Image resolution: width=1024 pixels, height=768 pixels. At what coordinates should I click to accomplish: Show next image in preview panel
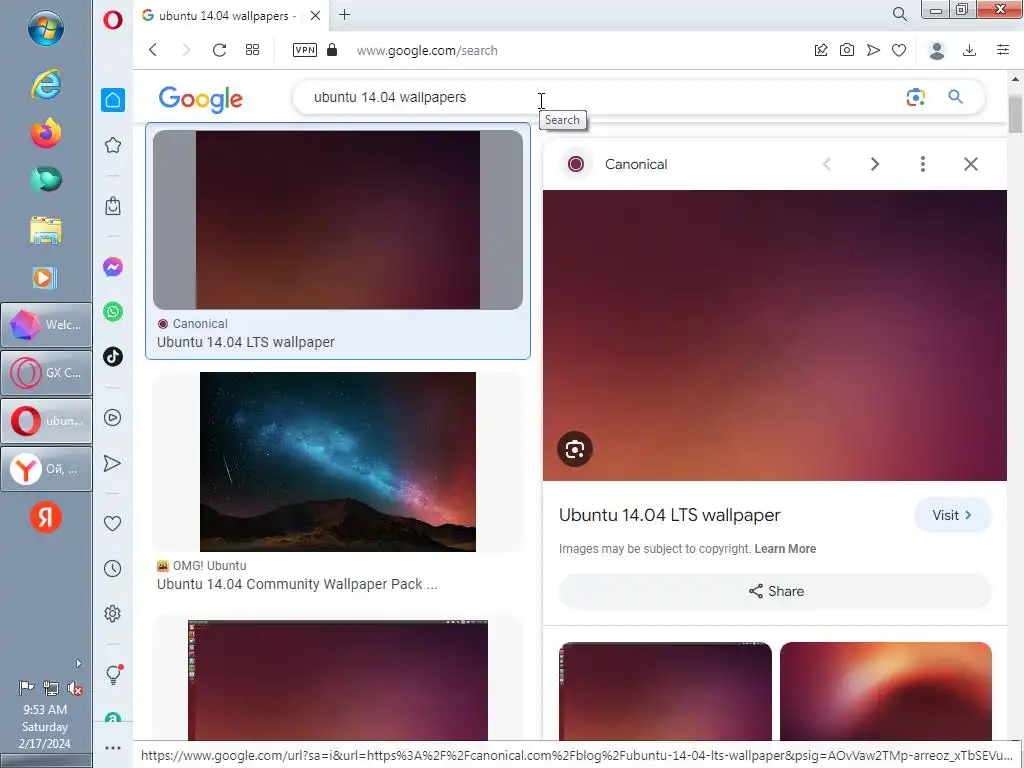(x=875, y=164)
